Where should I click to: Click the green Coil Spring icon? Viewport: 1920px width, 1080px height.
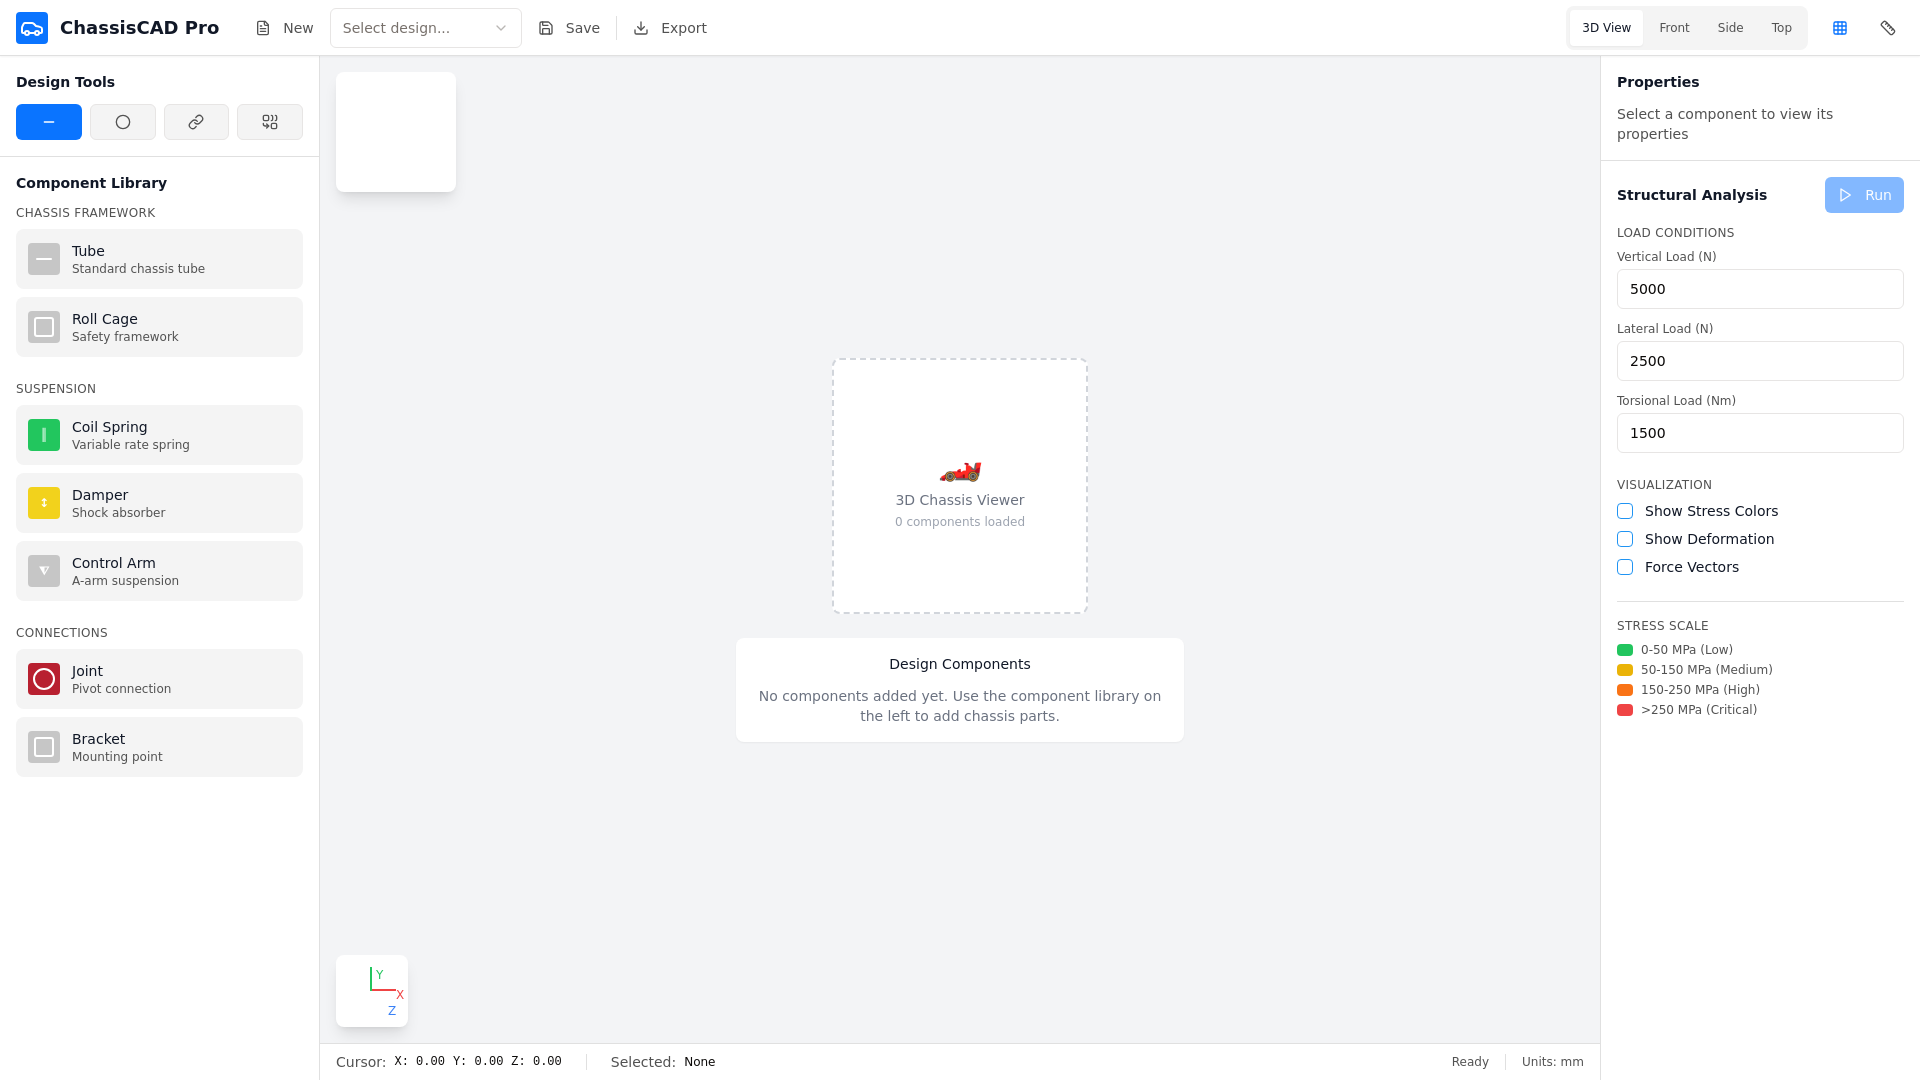[44, 435]
